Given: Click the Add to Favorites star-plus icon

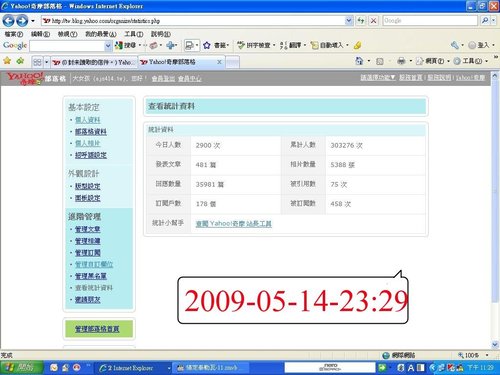Looking at the screenshot, I should 20,61.
